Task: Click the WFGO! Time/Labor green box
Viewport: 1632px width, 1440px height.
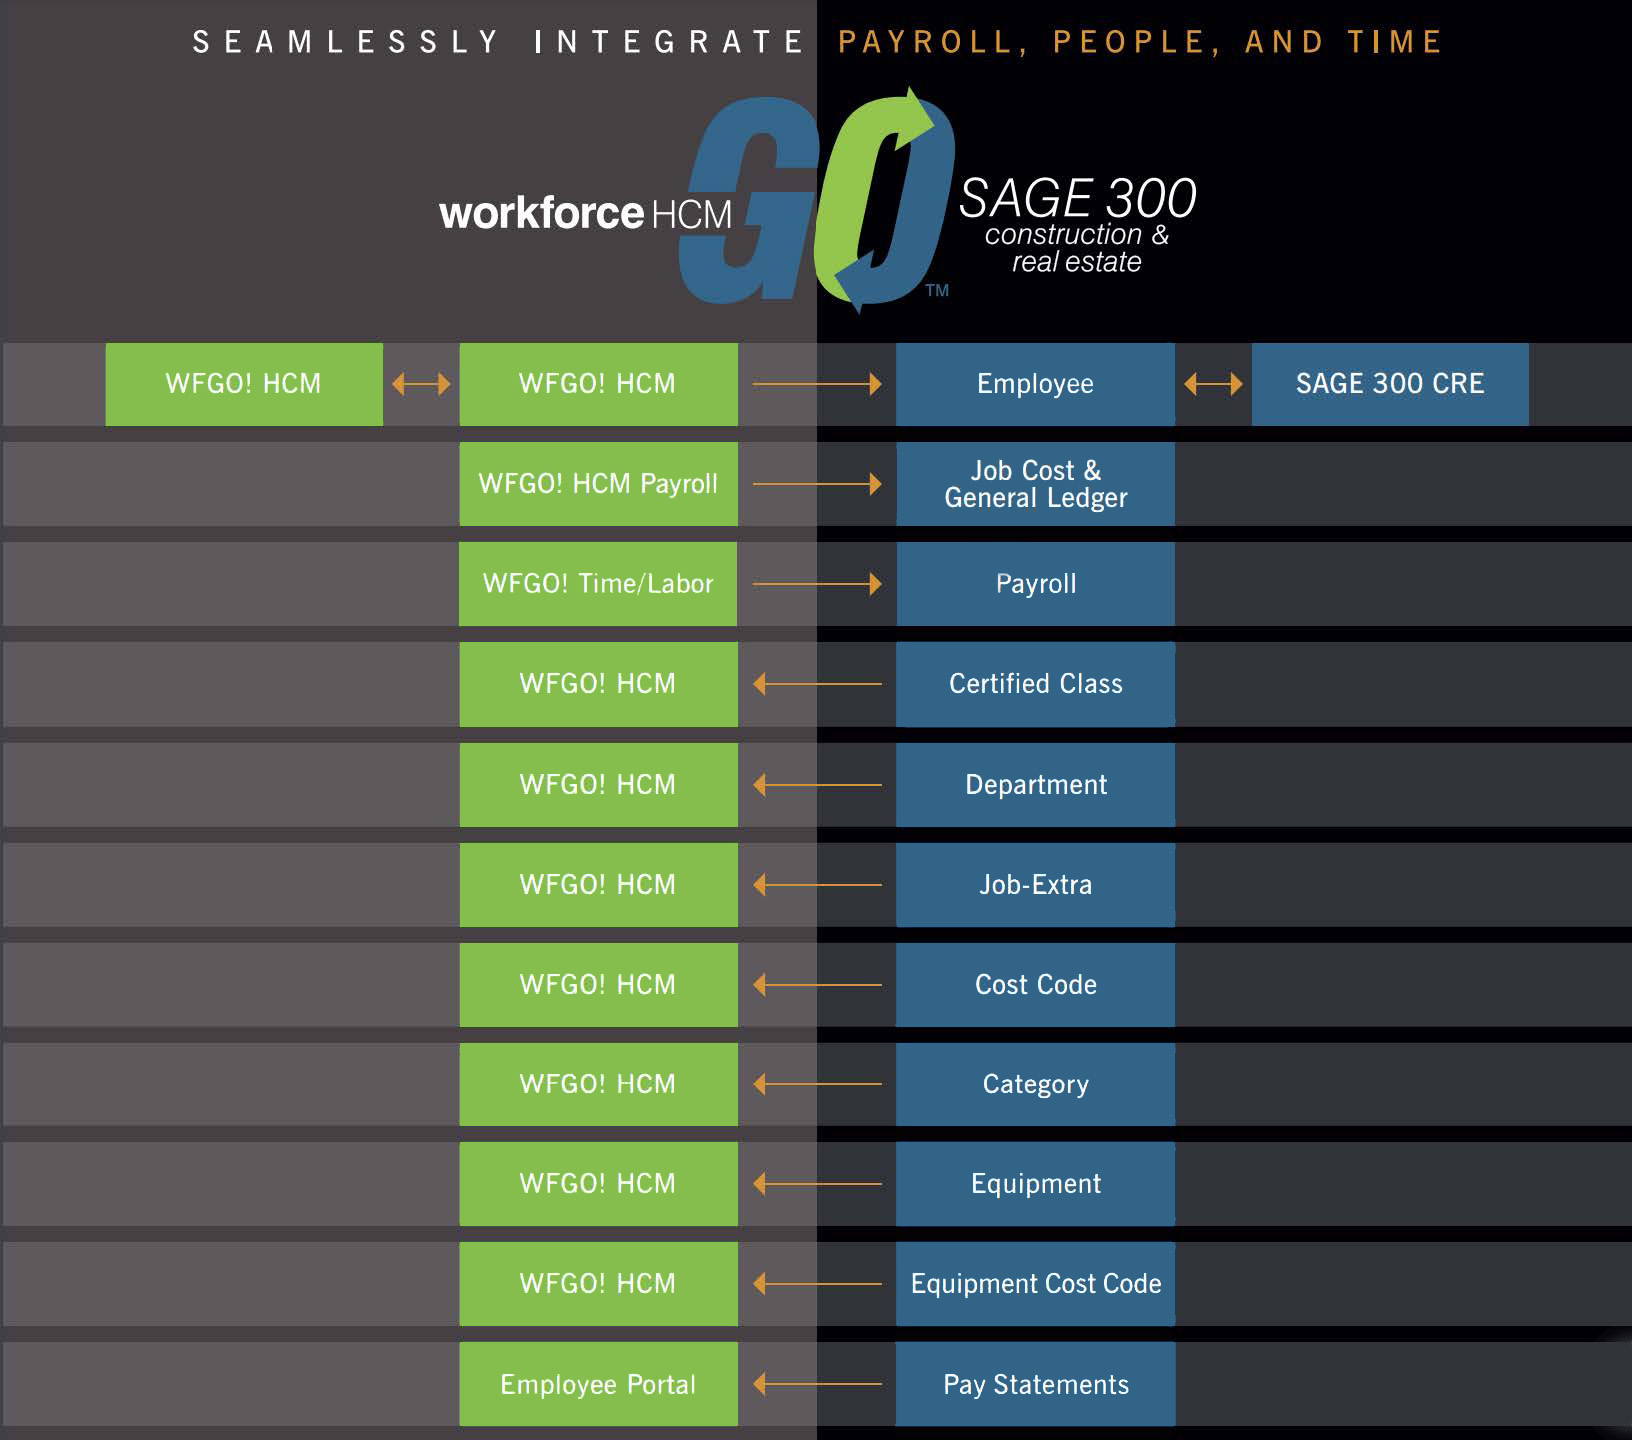Action: click(x=598, y=584)
